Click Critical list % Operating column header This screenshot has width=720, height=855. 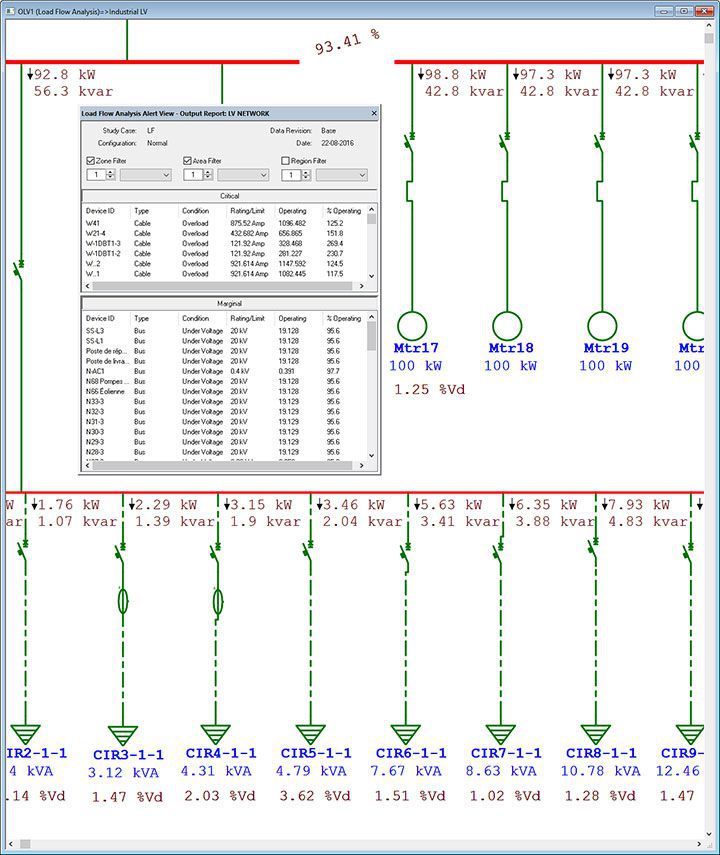(x=344, y=211)
